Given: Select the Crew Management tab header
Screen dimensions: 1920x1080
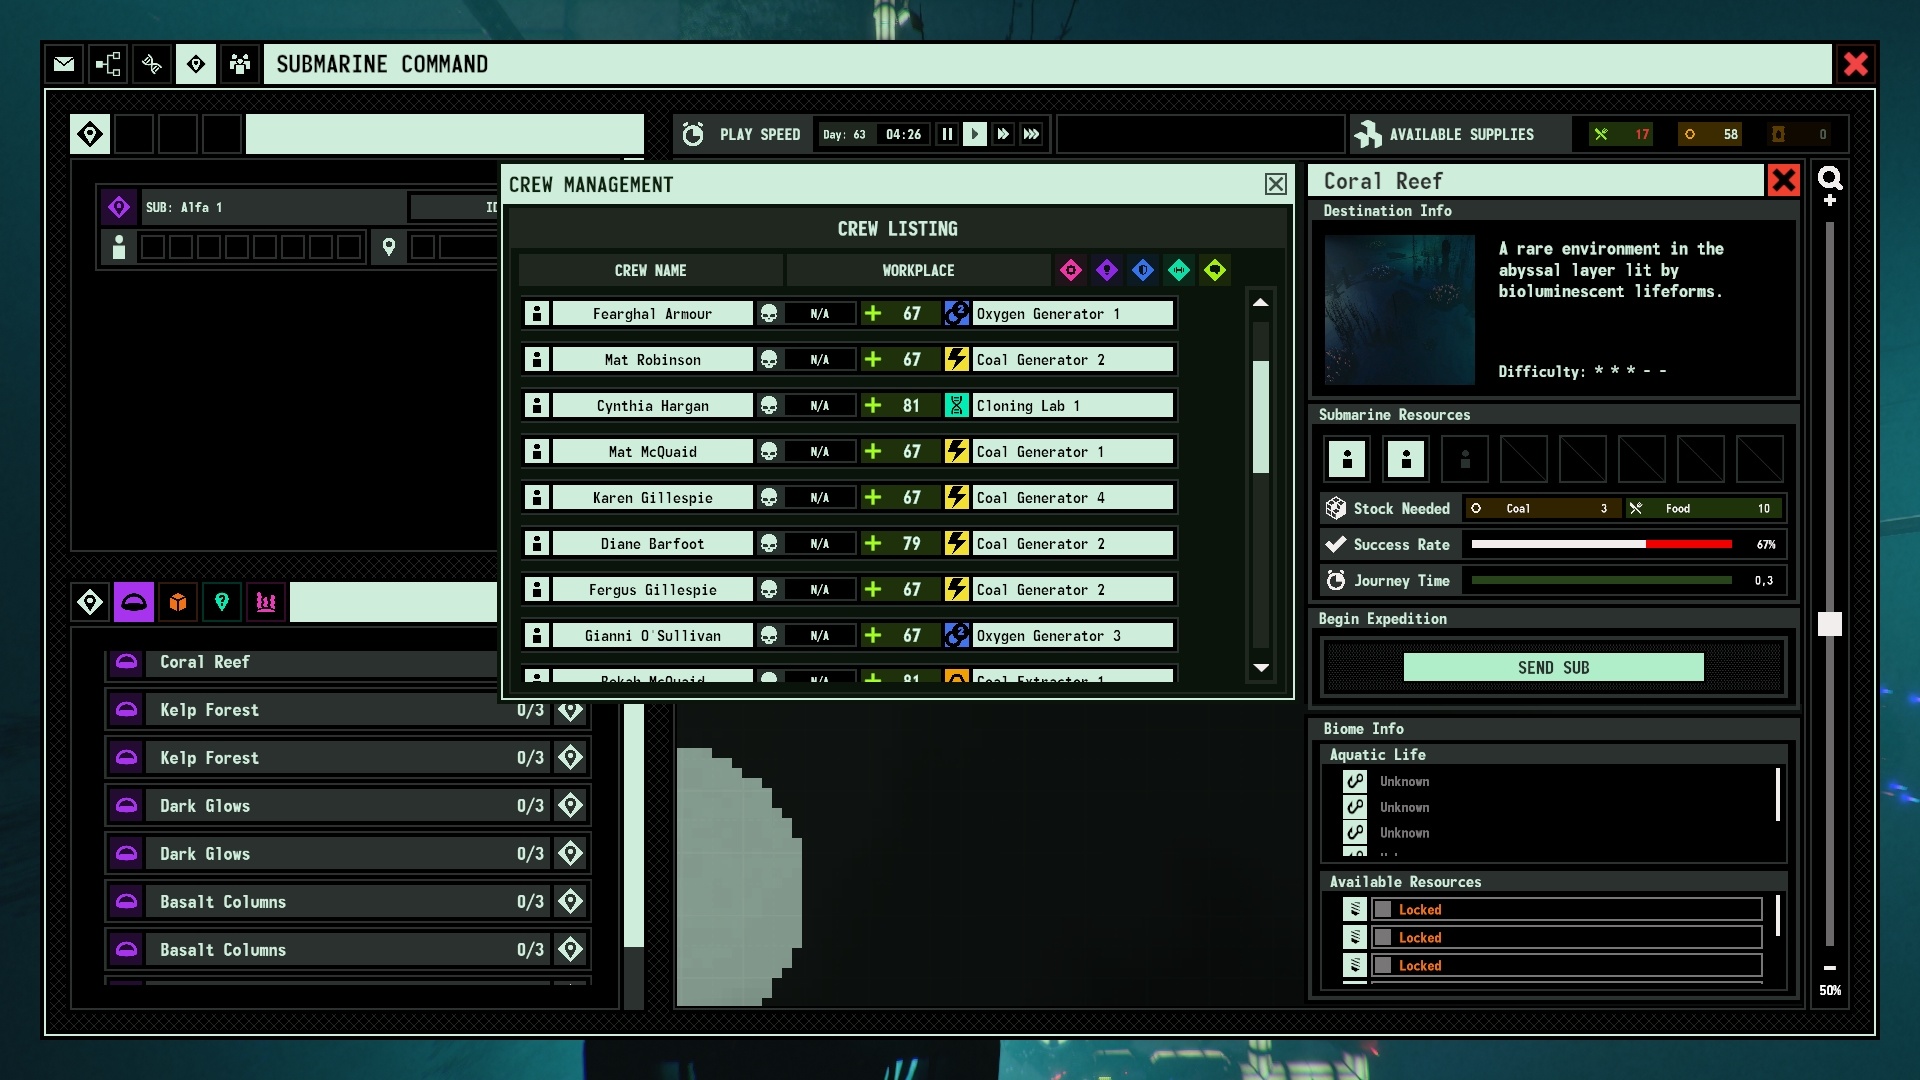Looking at the screenshot, I should (592, 183).
